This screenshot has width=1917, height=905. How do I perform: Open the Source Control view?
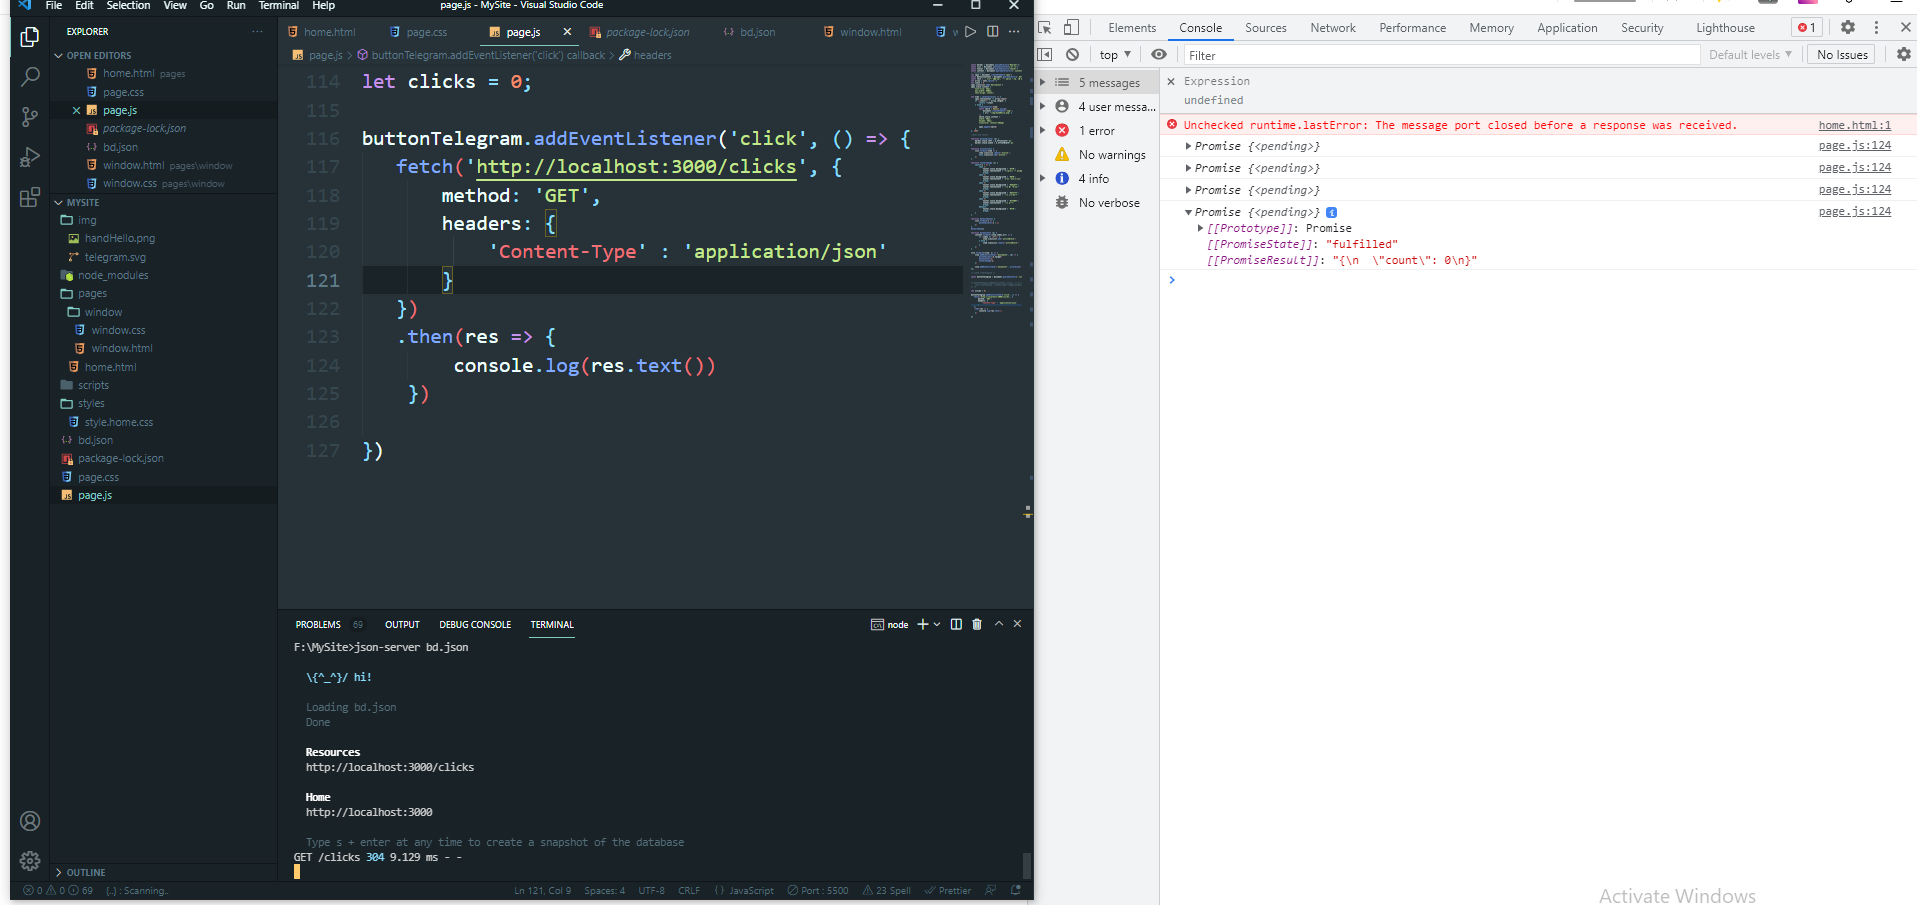[x=30, y=117]
